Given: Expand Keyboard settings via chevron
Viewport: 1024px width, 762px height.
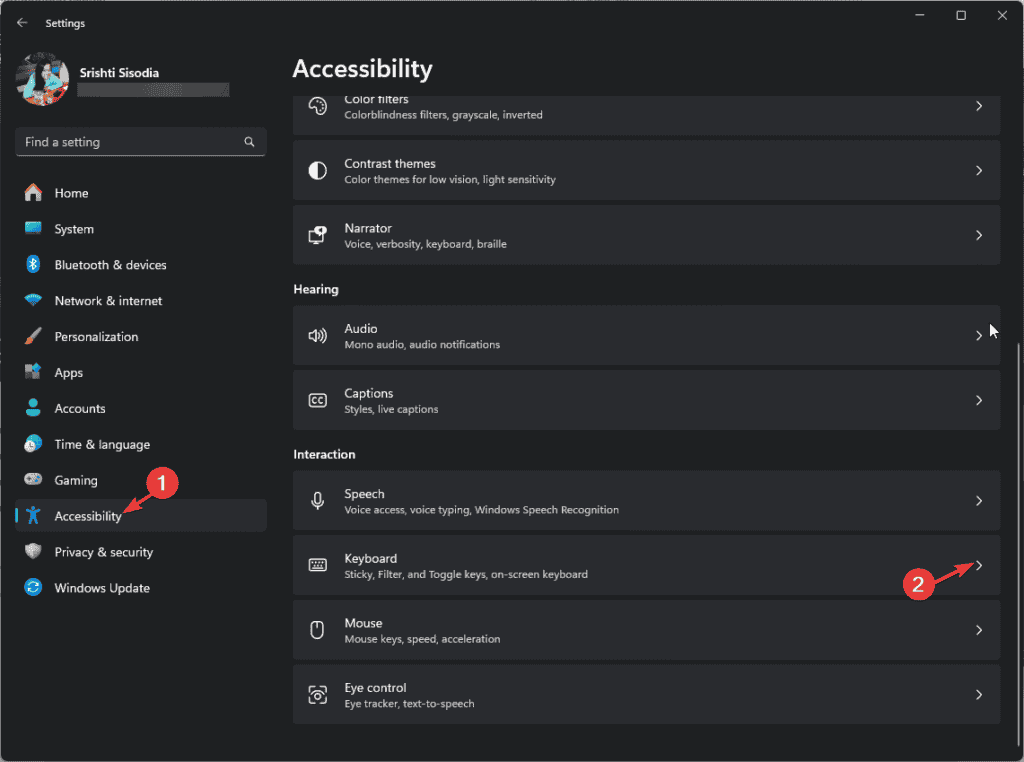Looking at the screenshot, I should [x=979, y=565].
